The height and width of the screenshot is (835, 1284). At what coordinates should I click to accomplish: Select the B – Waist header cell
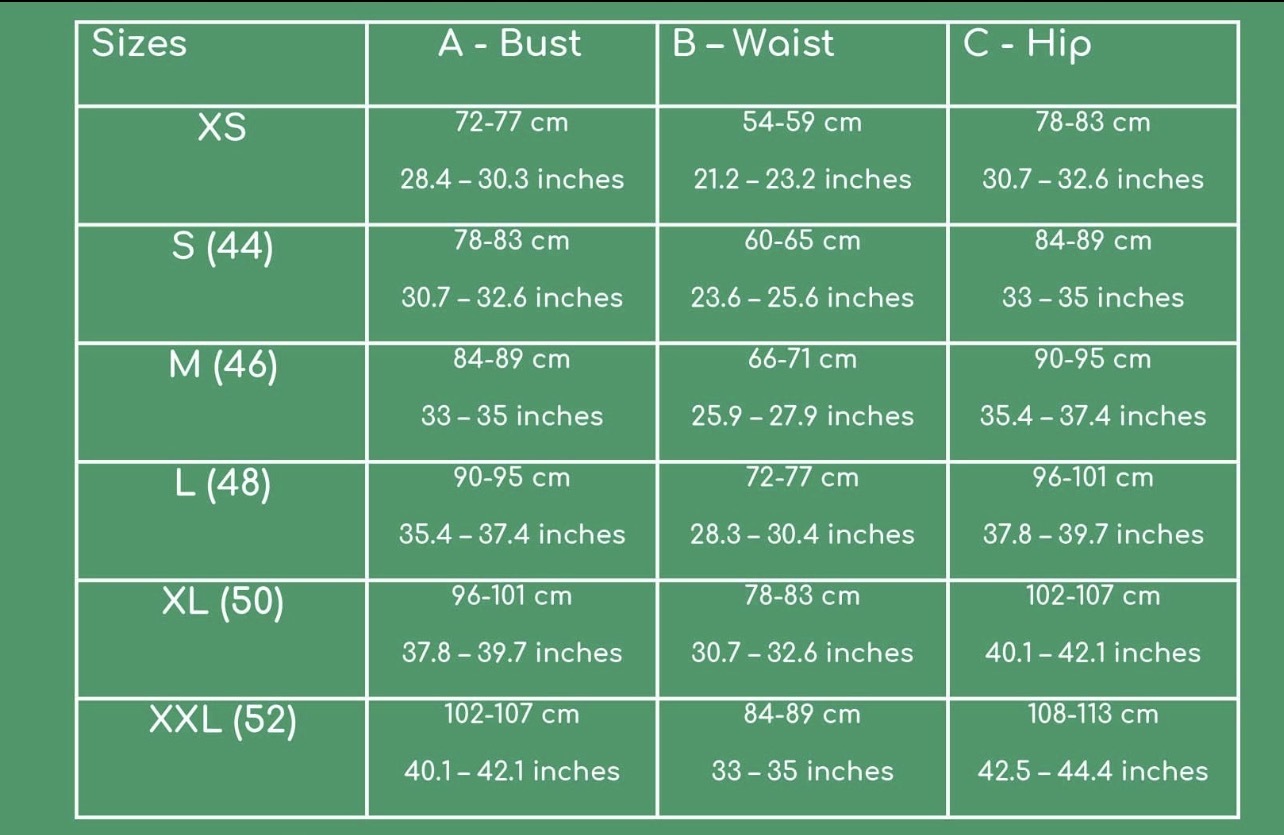coord(753,43)
